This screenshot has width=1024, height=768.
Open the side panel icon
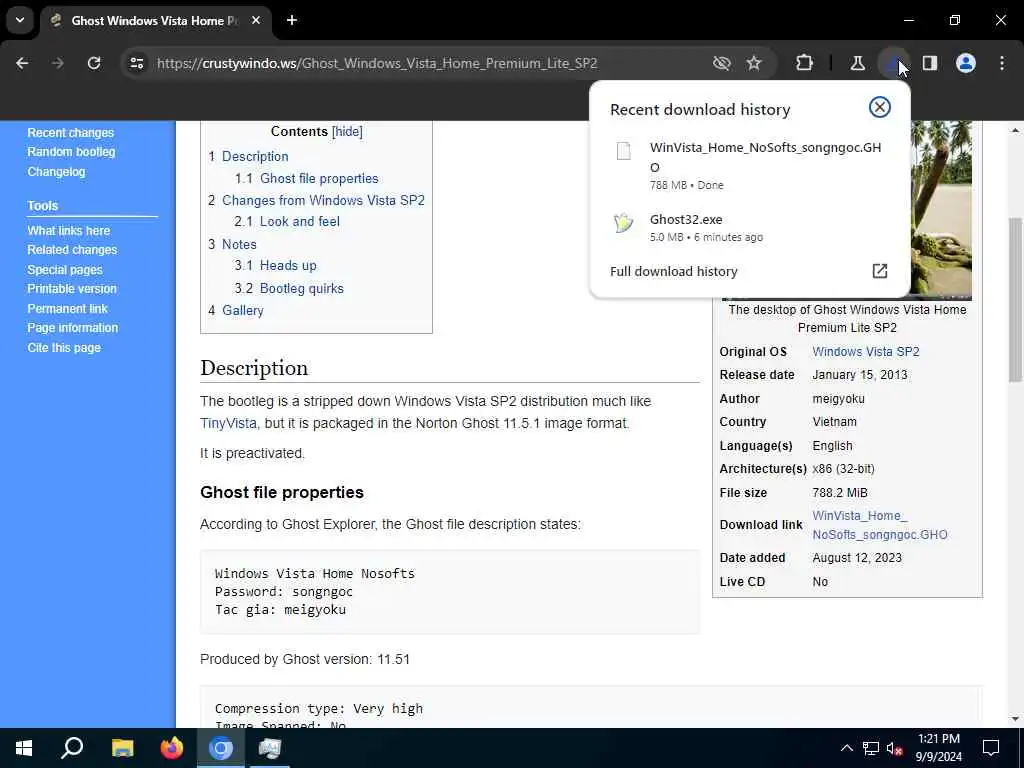coord(930,63)
